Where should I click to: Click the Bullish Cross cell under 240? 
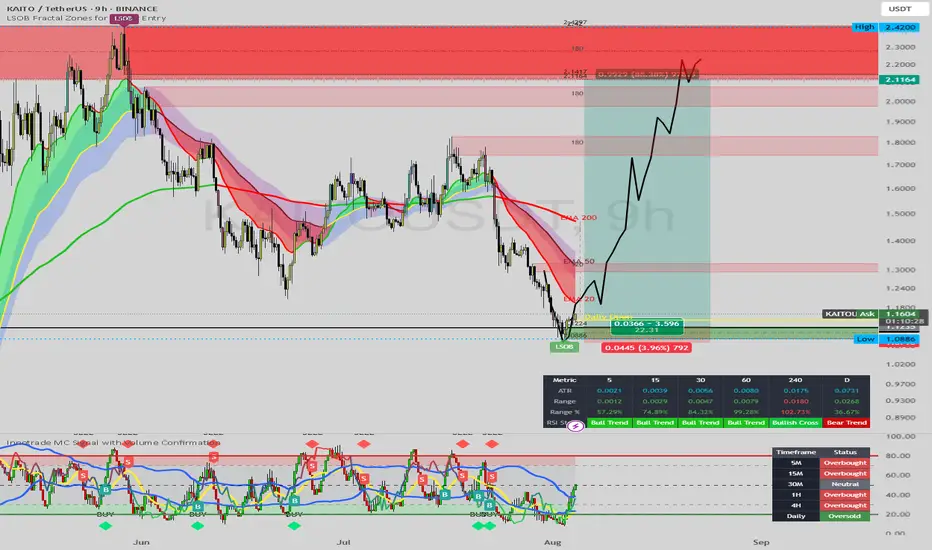click(795, 423)
